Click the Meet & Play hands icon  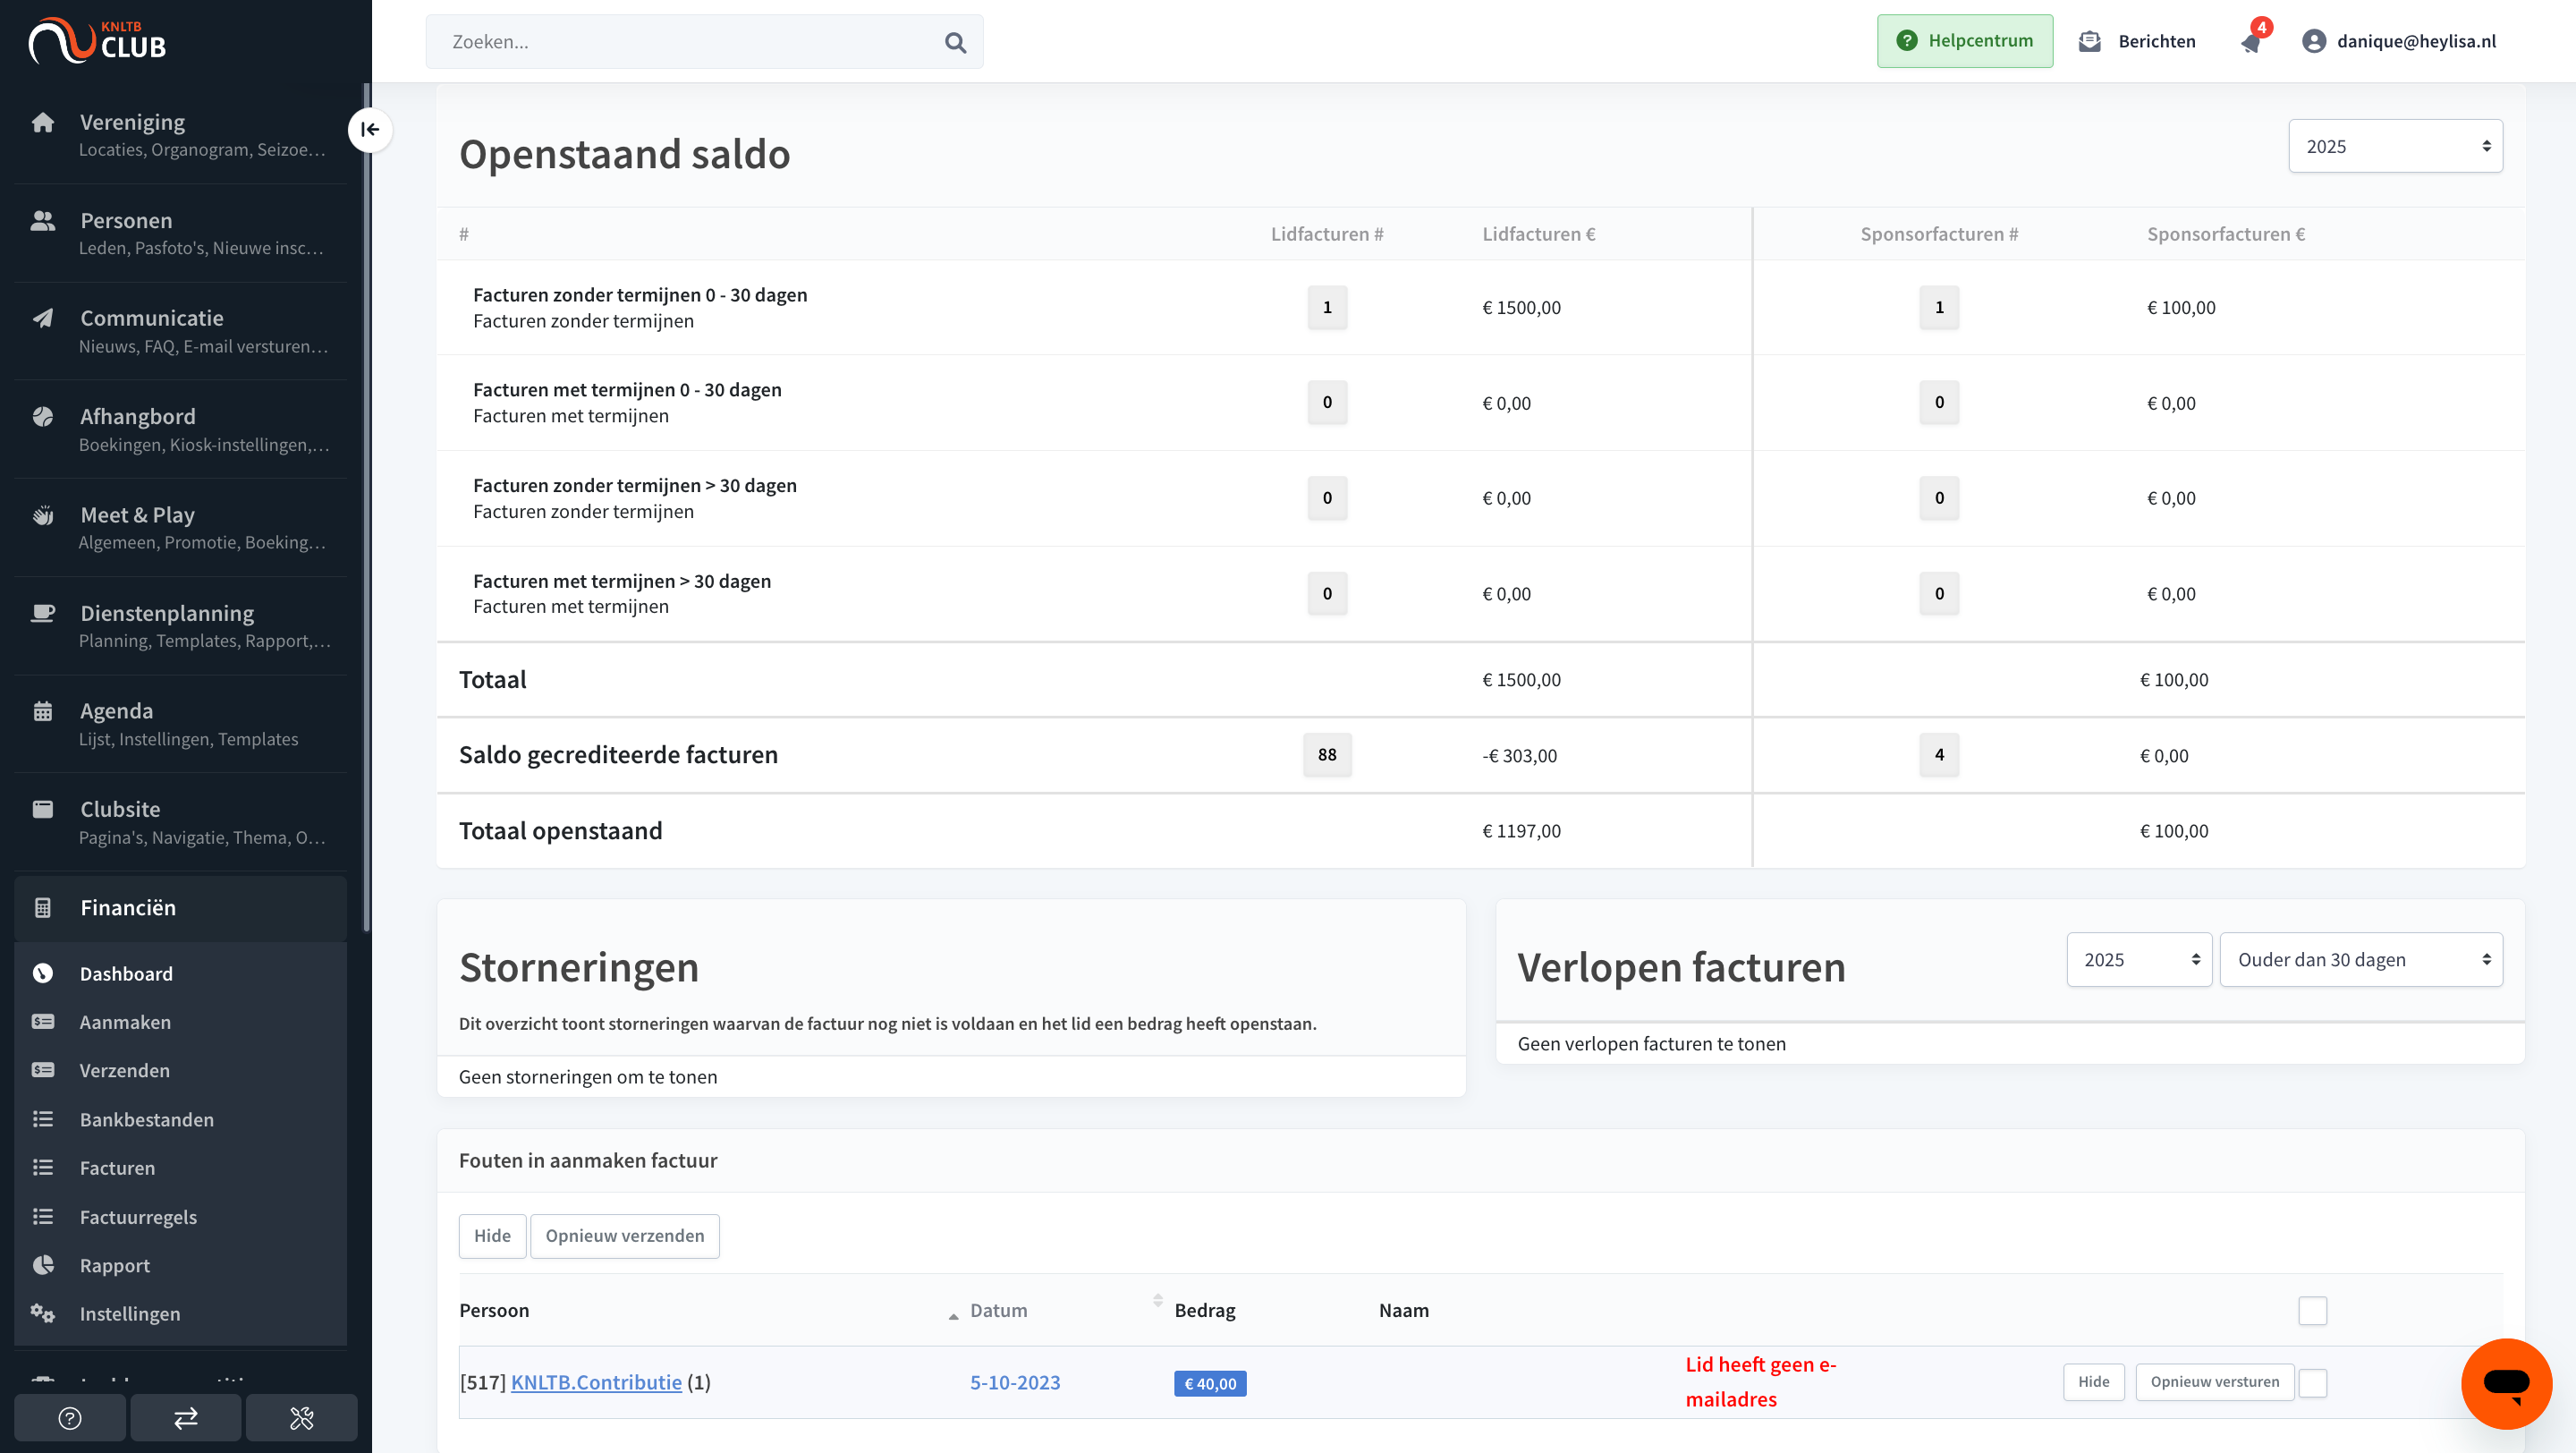tap(43, 515)
